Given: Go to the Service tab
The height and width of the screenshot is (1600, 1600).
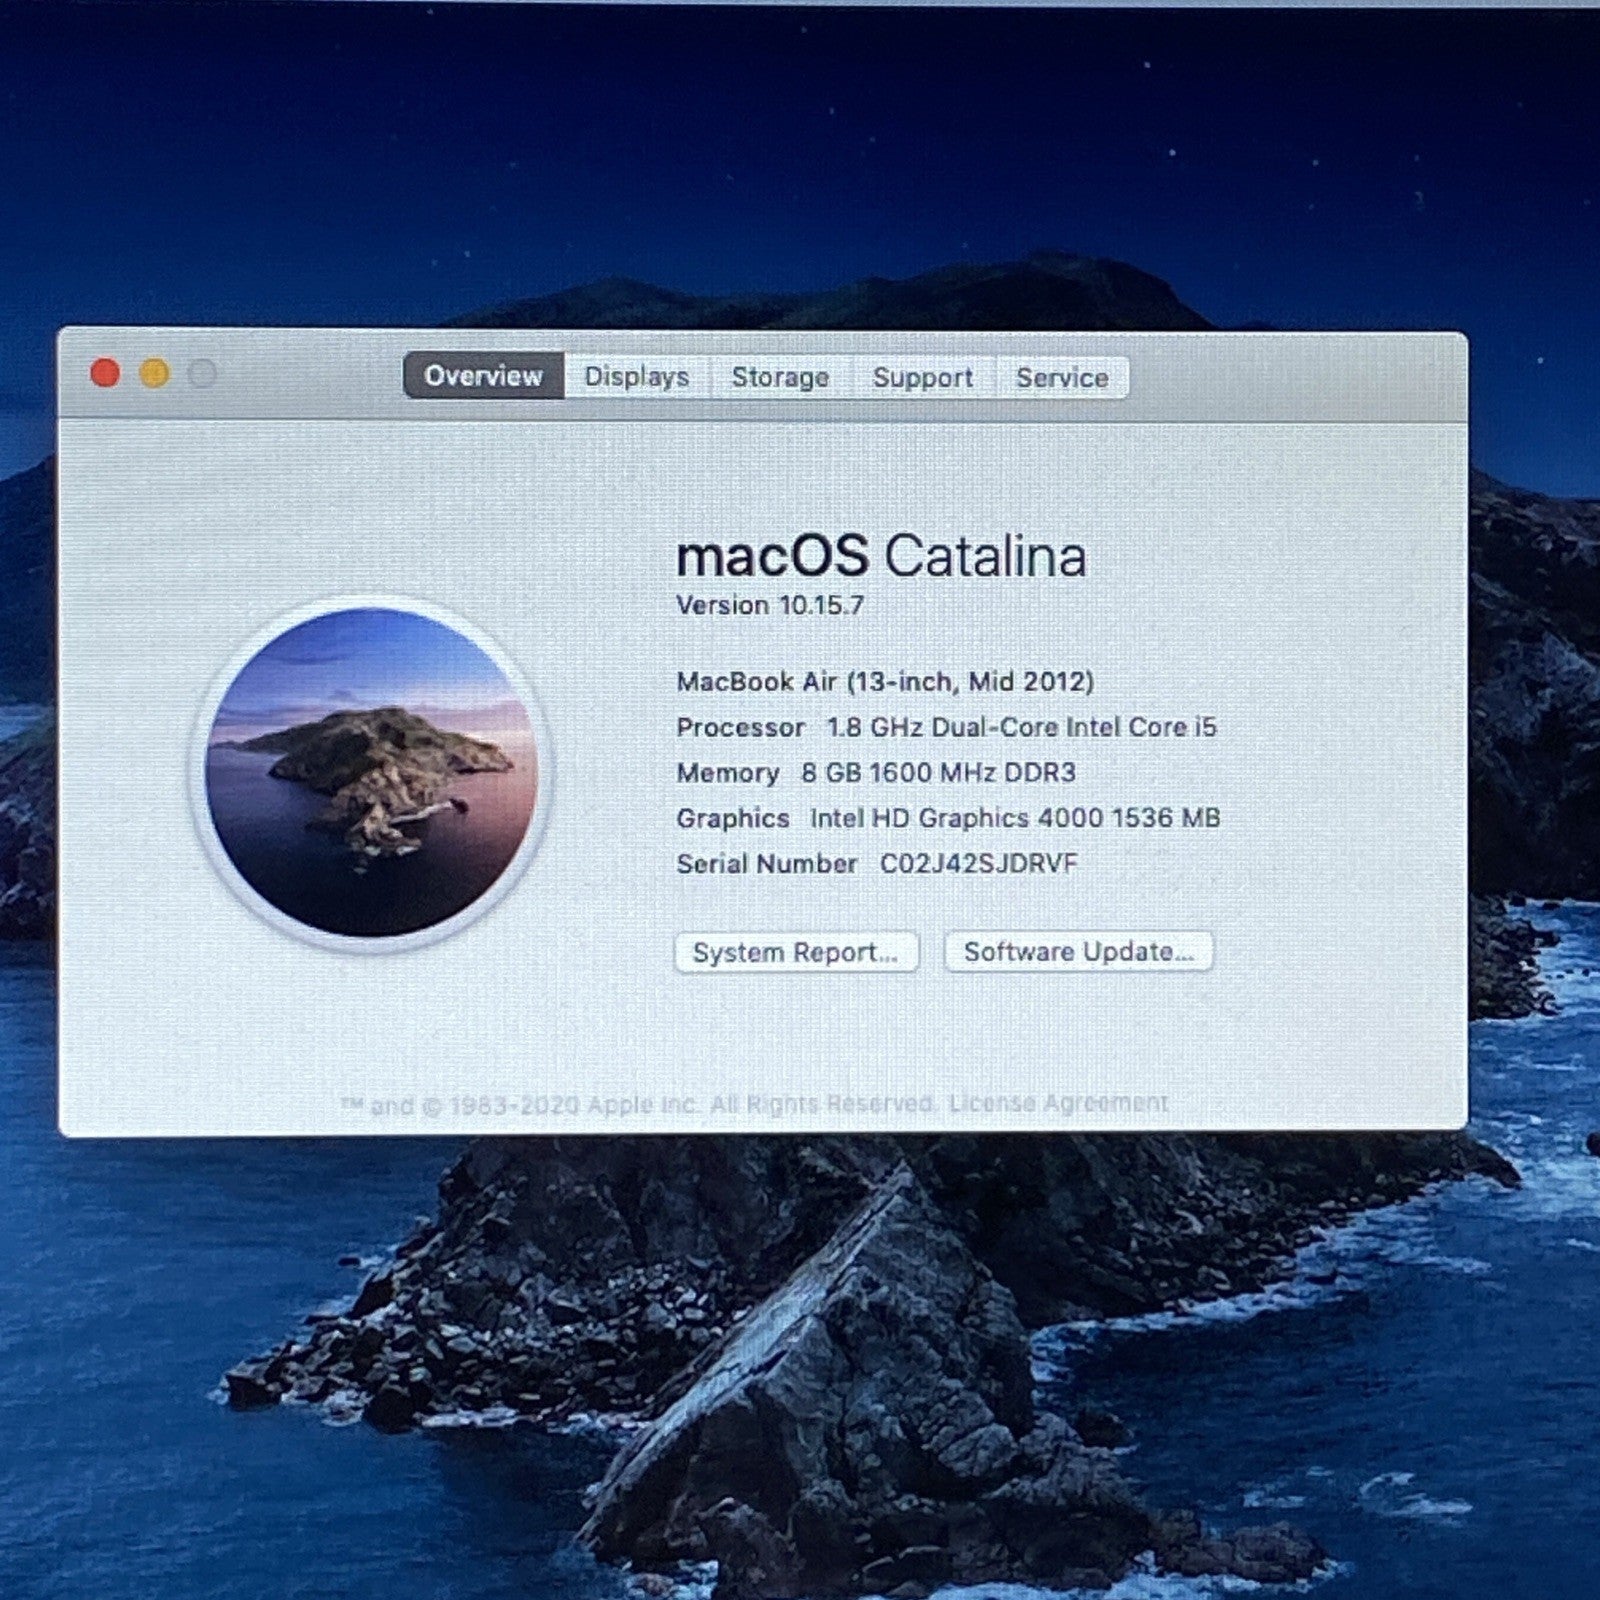Looking at the screenshot, I should (x=1062, y=378).
